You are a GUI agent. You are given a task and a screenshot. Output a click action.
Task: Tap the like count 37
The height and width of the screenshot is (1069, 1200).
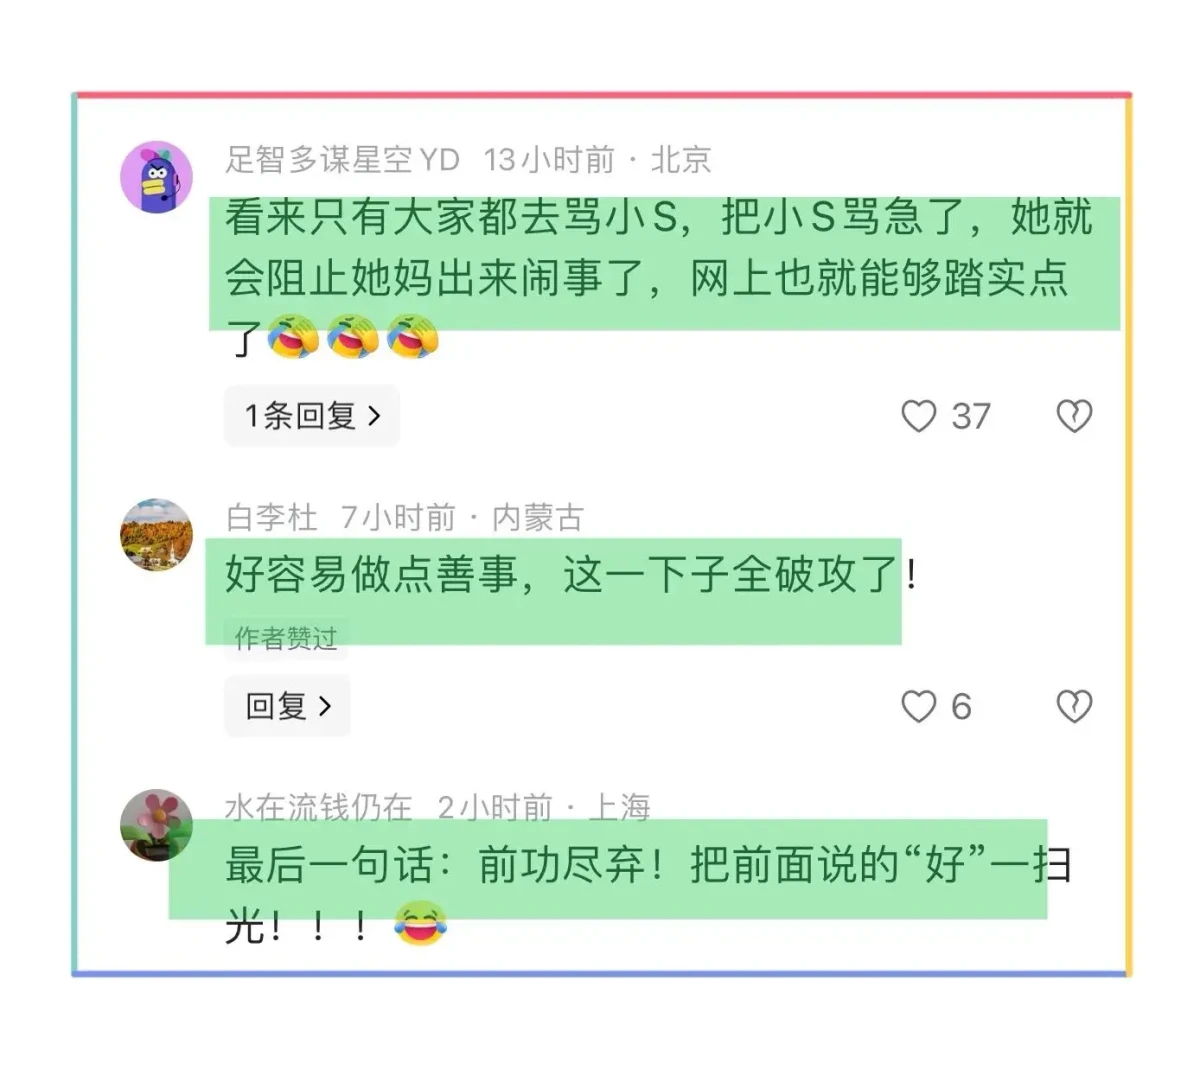[970, 416]
